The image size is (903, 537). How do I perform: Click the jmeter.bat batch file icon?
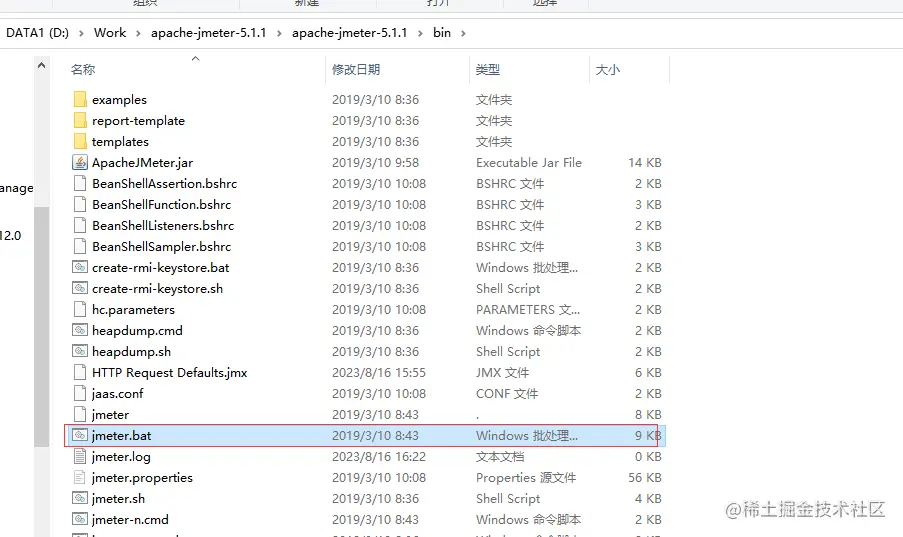(80, 436)
